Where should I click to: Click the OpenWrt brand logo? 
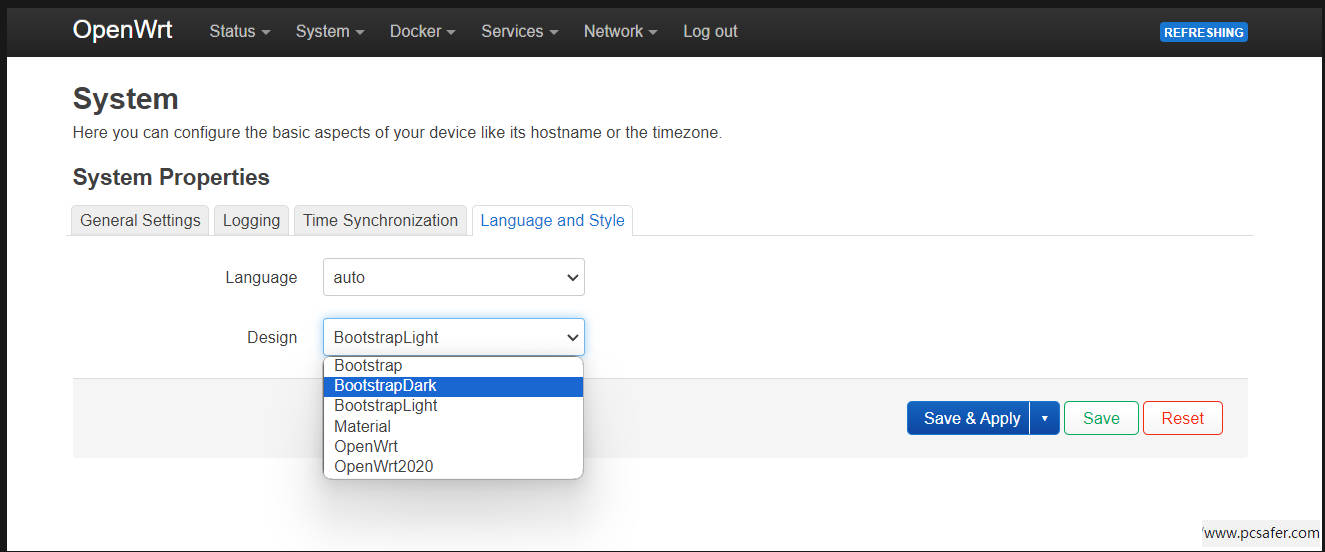tap(122, 30)
